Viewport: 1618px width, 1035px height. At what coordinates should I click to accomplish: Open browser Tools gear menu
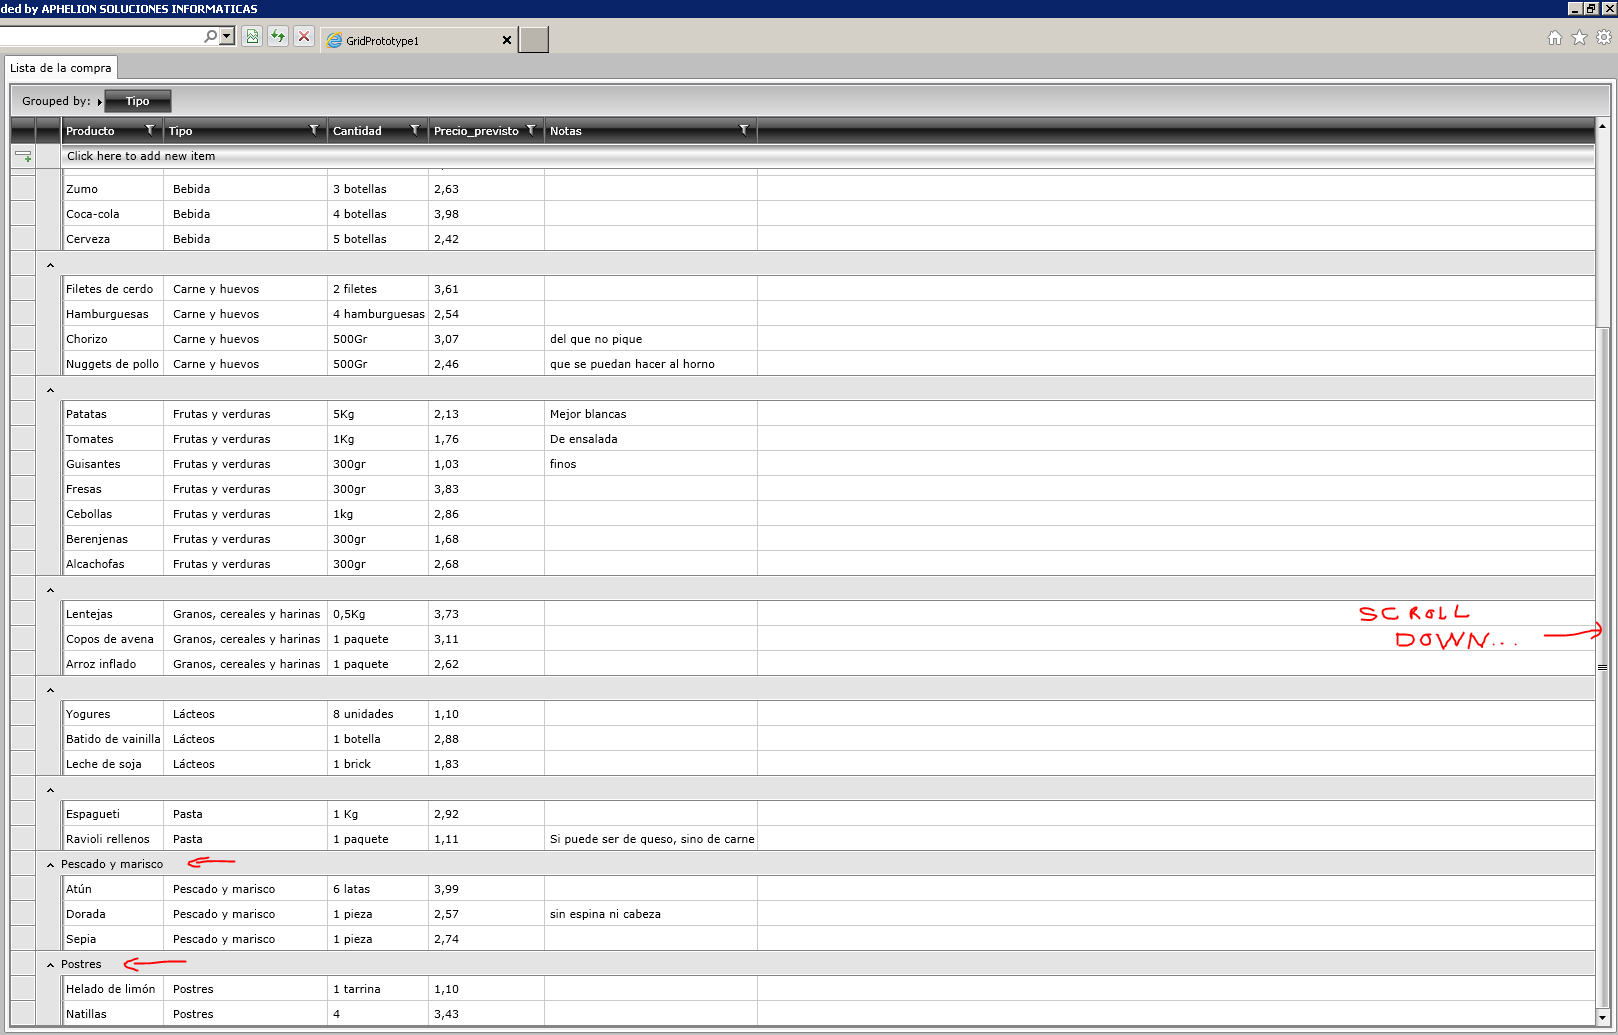[x=1604, y=38]
